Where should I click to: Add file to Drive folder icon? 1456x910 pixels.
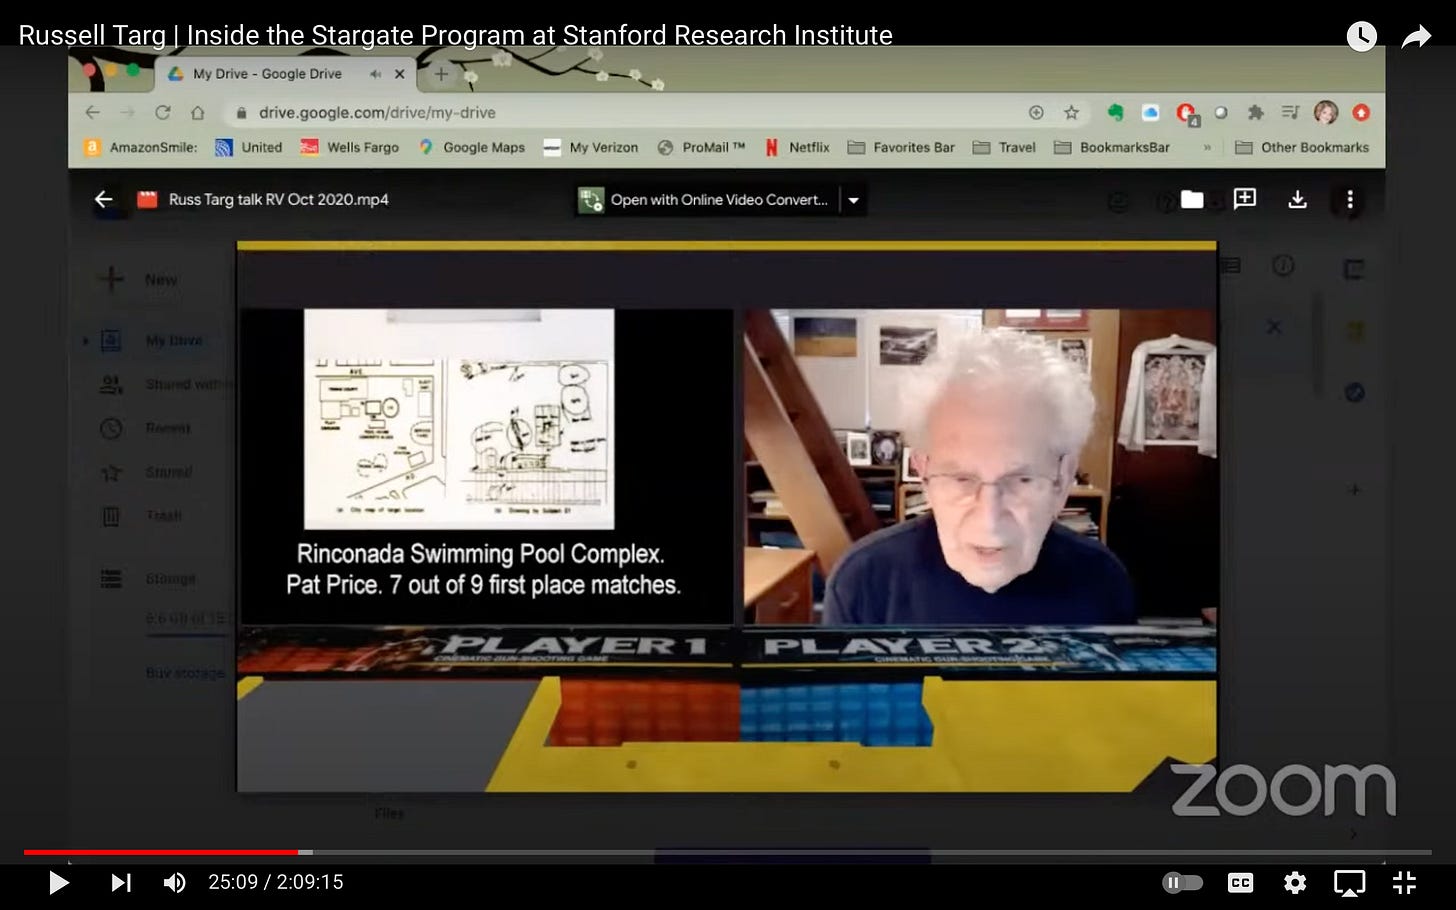1192,199
